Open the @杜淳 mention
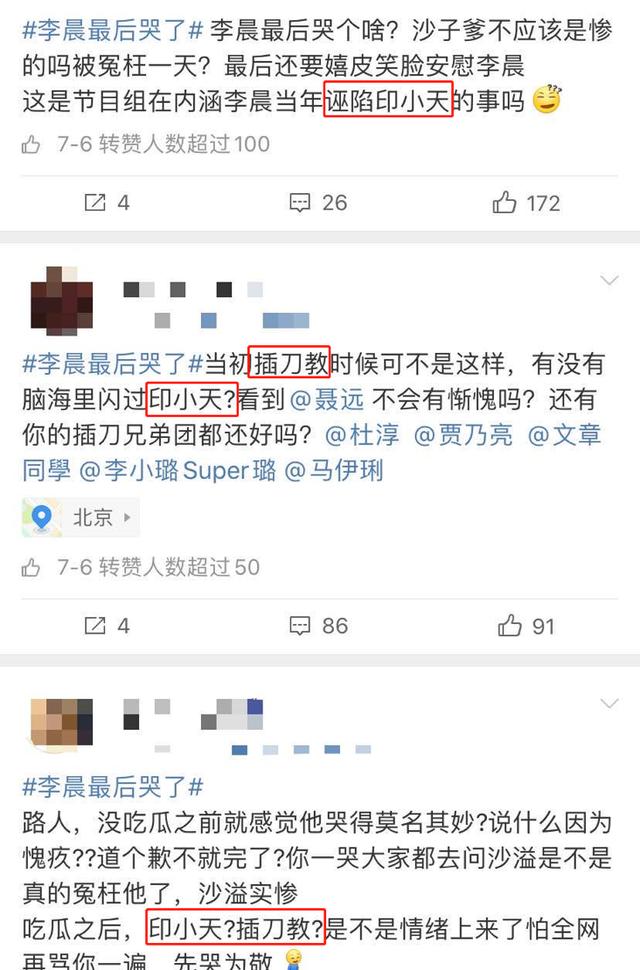 (x=362, y=435)
